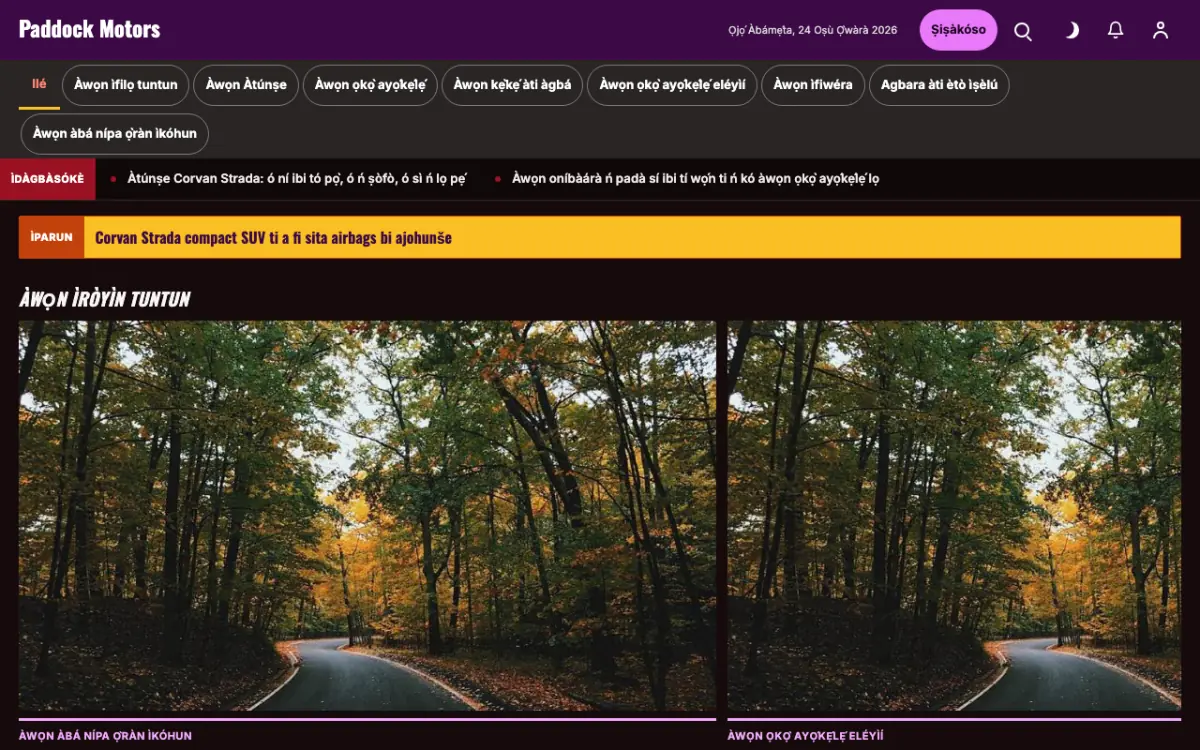Image resolution: width=1200 pixels, height=750 pixels.
Task: Open Àwọn kẹ̀kẹ́ àti àgbá tab
Action: click(x=512, y=85)
